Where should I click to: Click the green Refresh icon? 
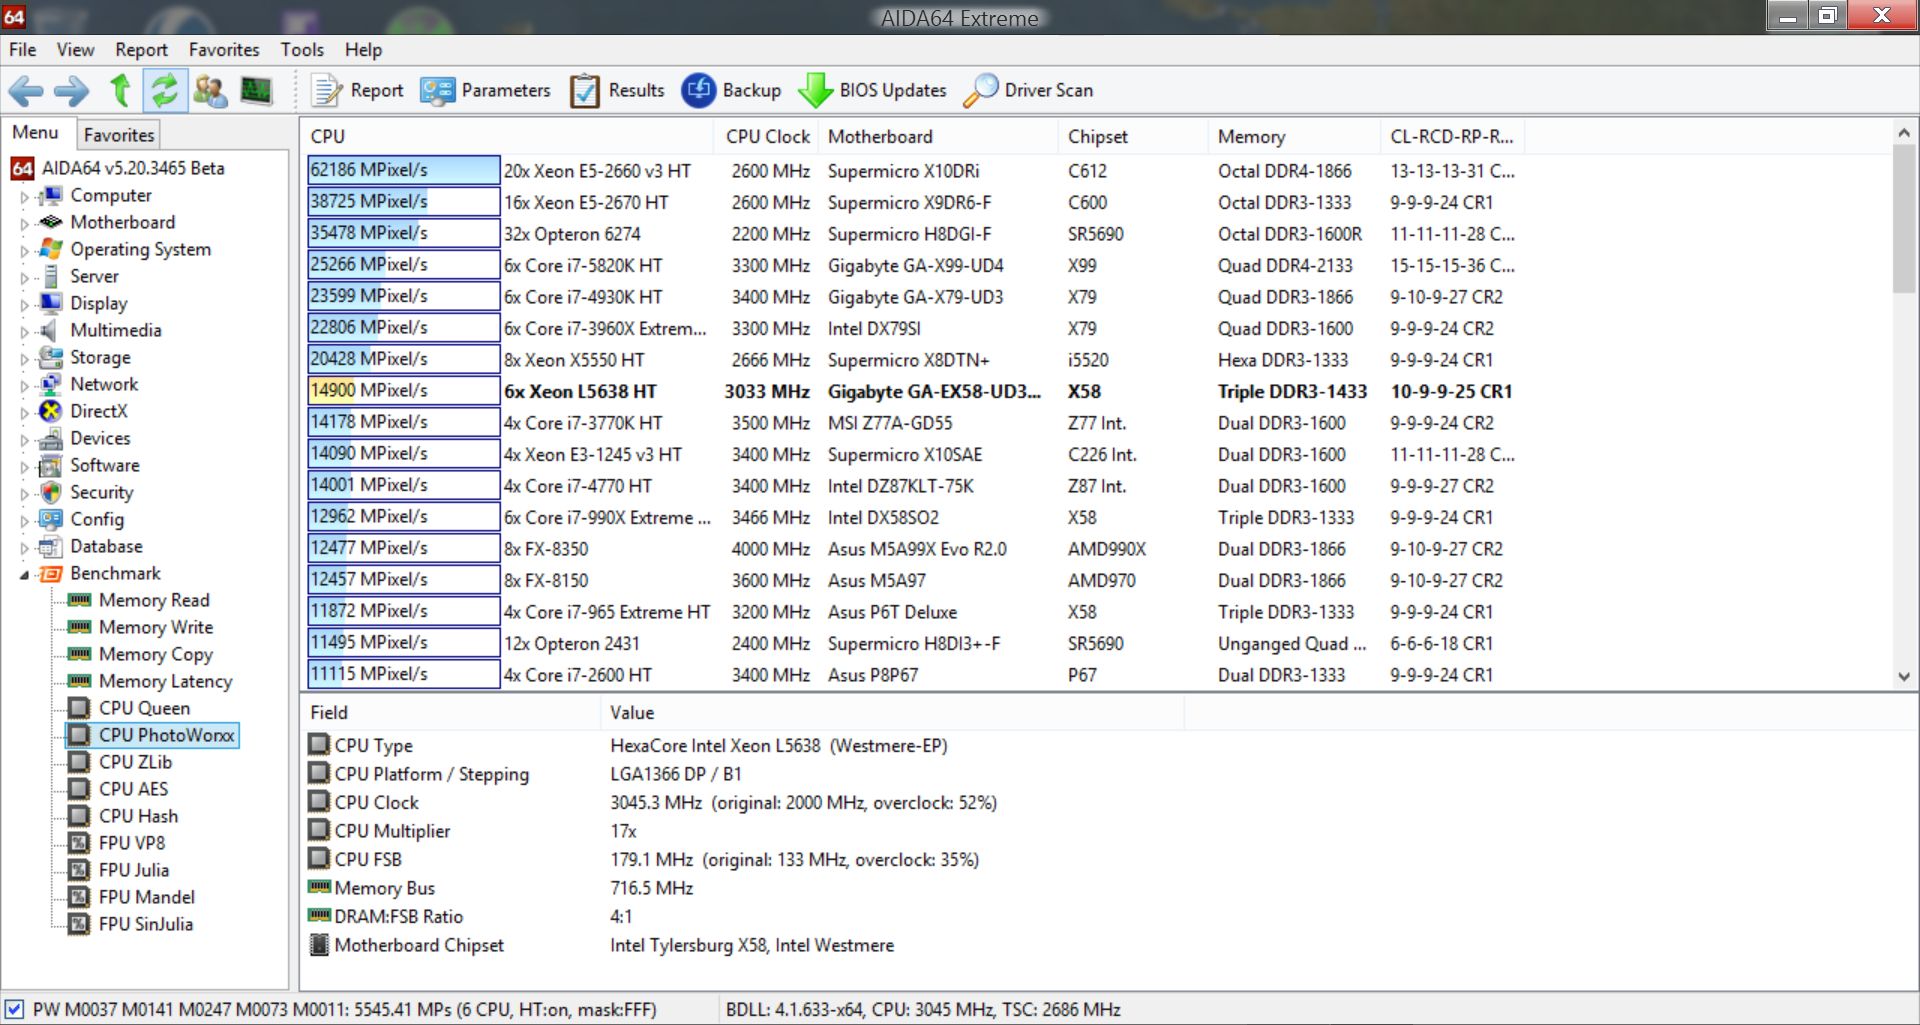164,91
